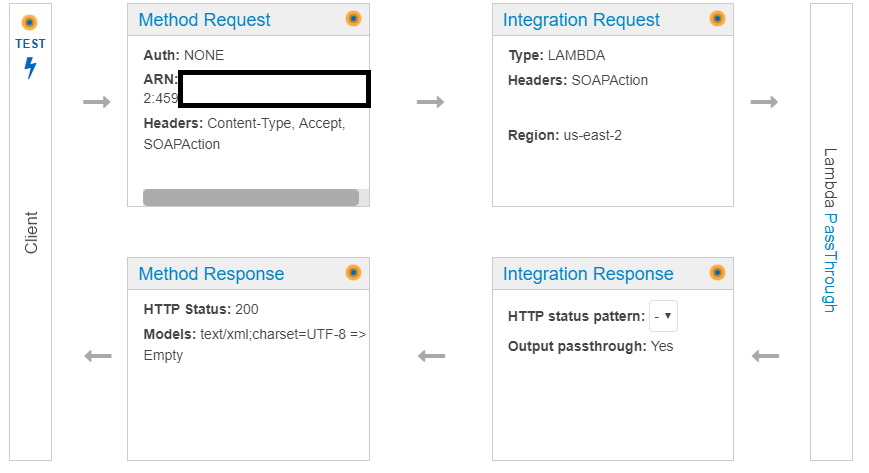
Task: Click the Method Request orange status icon
Action: coord(353,18)
